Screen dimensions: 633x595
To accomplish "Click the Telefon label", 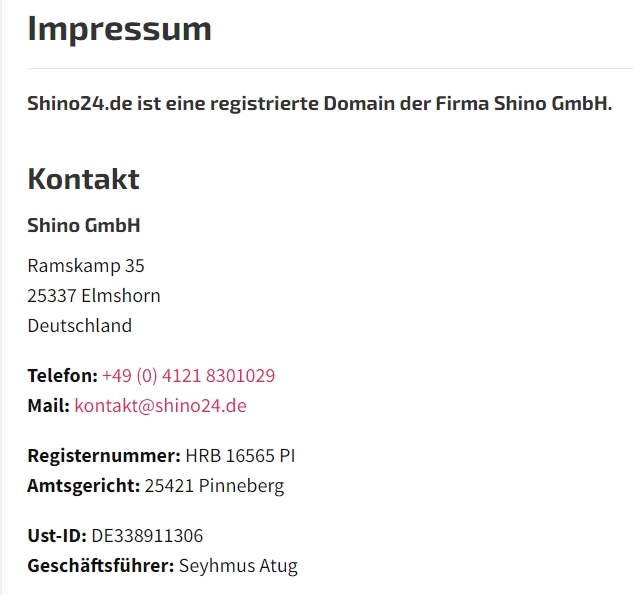I will coord(63,376).
